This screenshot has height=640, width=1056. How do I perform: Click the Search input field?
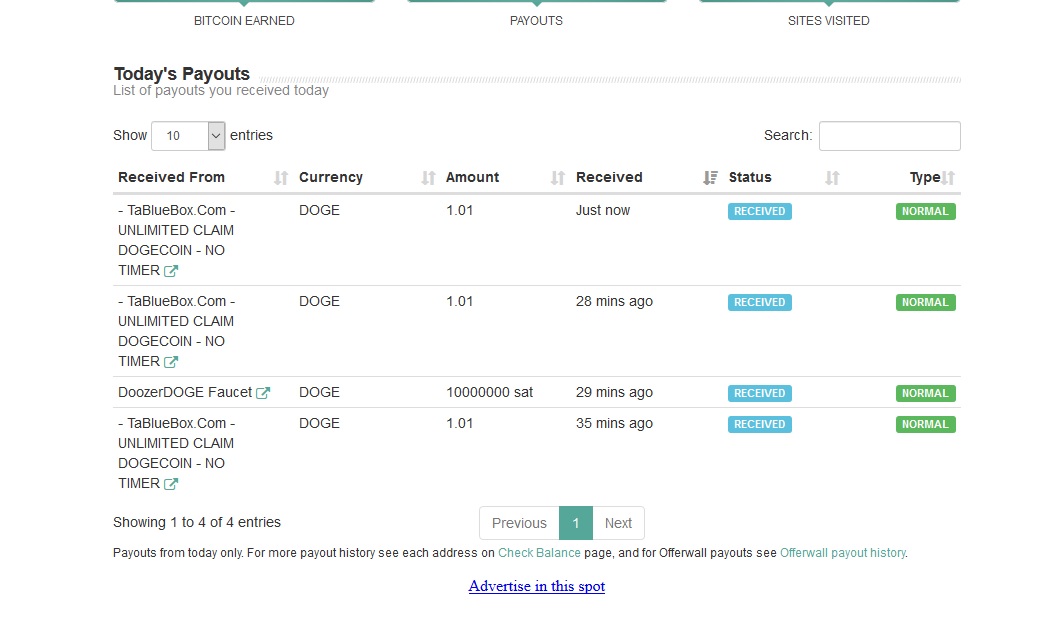click(890, 136)
